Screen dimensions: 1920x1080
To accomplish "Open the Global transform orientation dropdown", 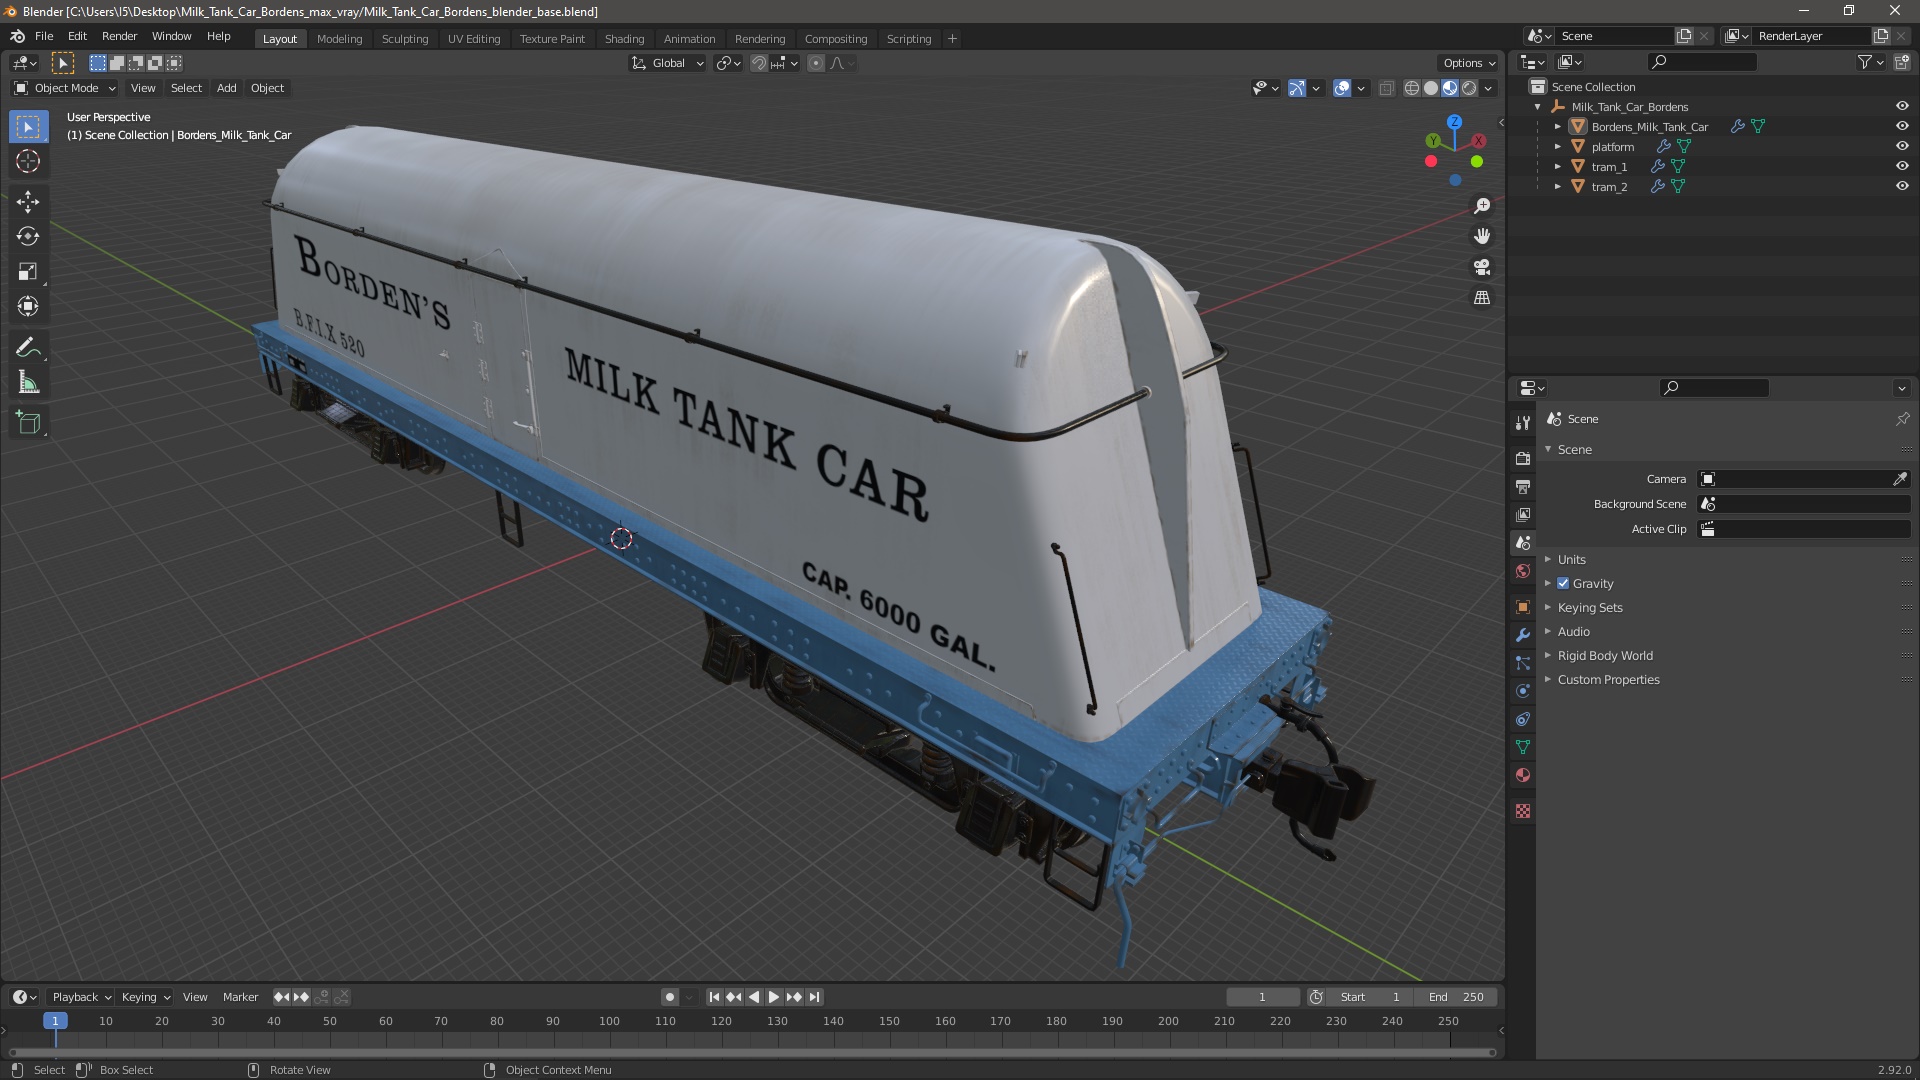I will (x=667, y=63).
